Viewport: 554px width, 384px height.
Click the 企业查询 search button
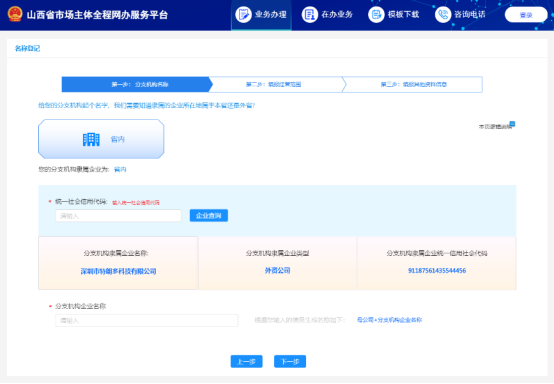tap(209, 215)
